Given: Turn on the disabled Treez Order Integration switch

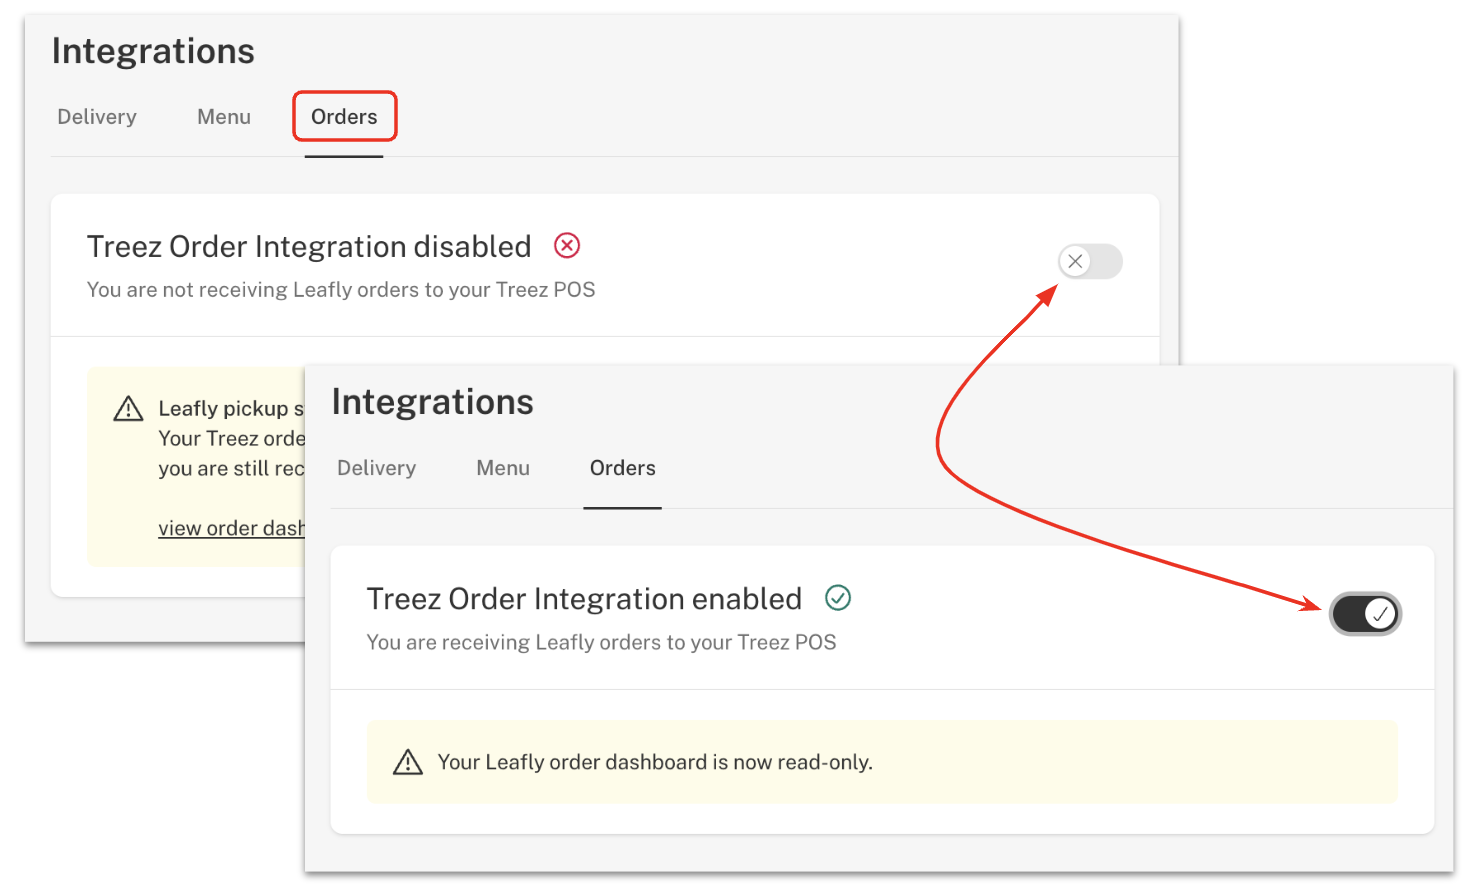Looking at the screenshot, I should pos(1090,262).
